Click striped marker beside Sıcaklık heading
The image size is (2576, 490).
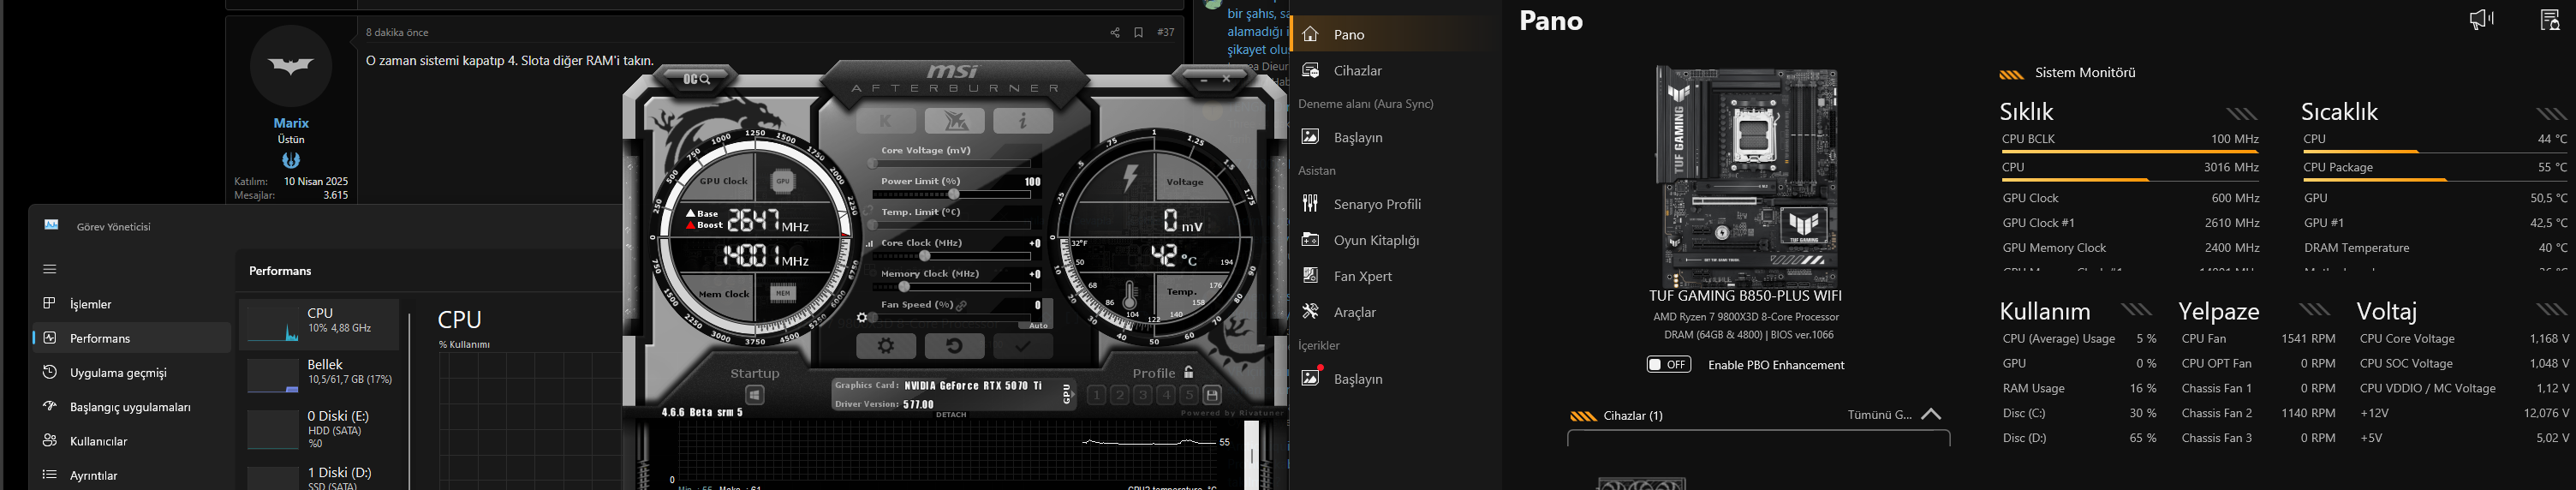(2552, 114)
